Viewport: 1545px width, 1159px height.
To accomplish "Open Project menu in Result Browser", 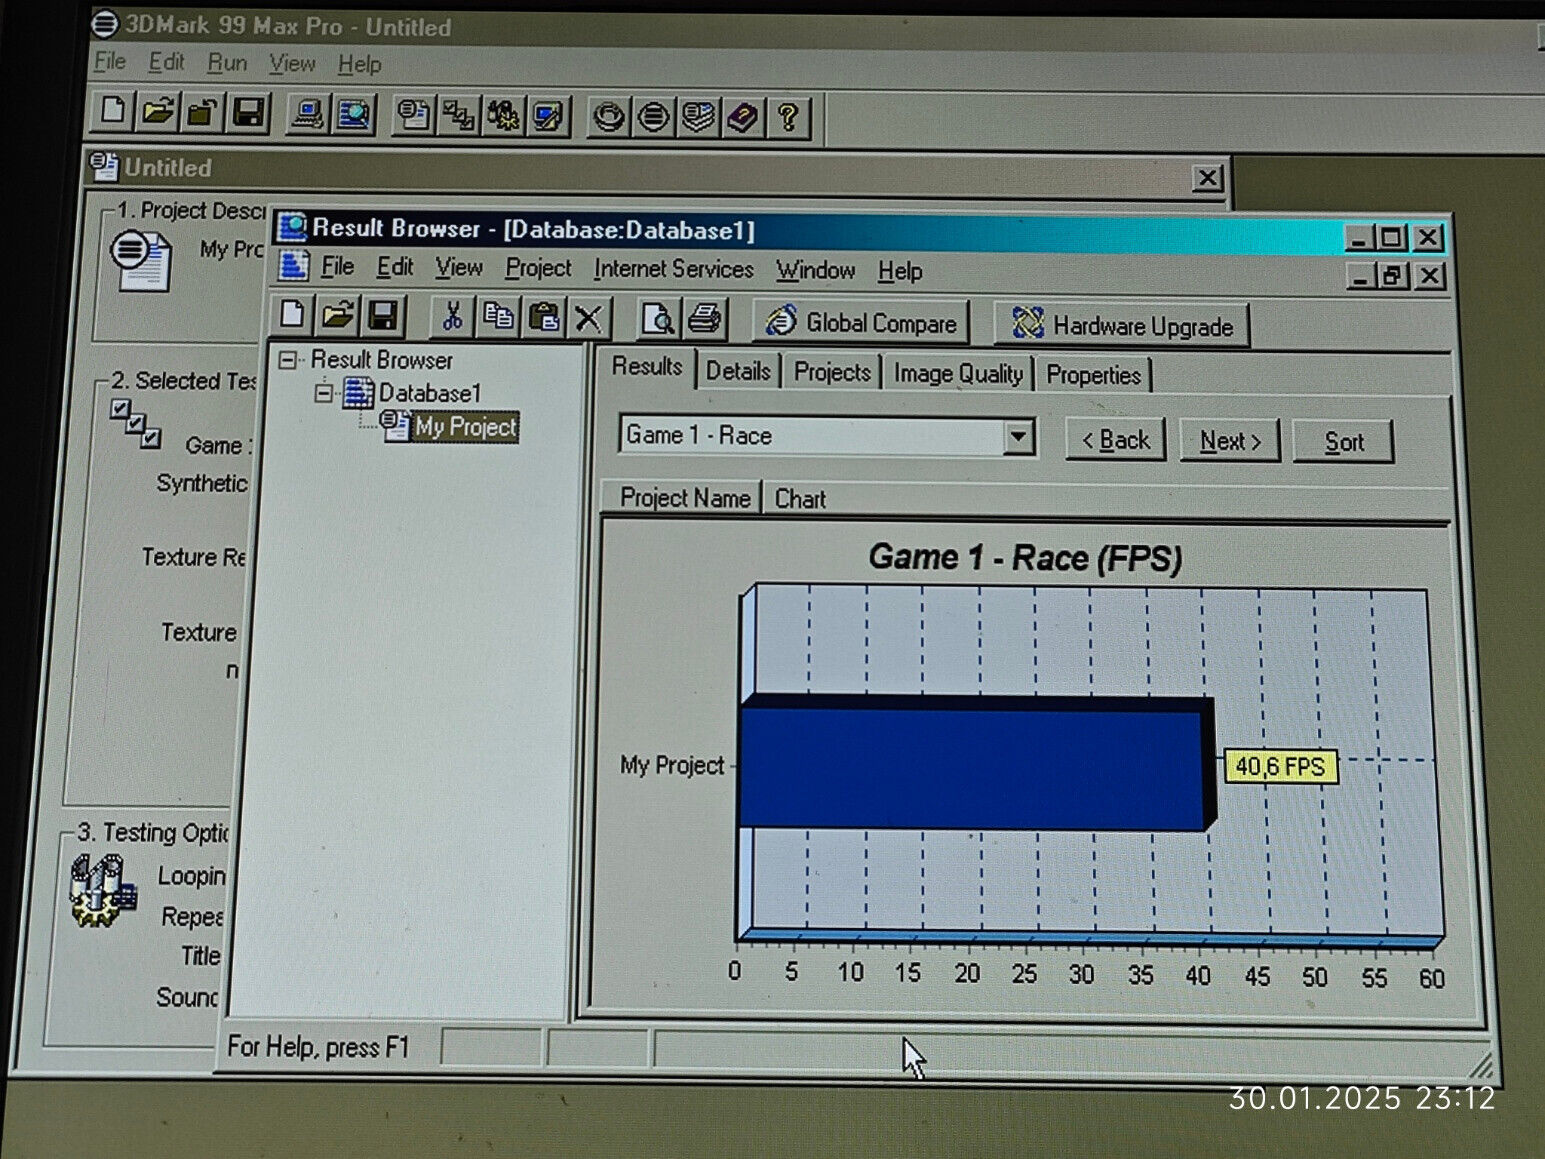I will pos(538,268).
